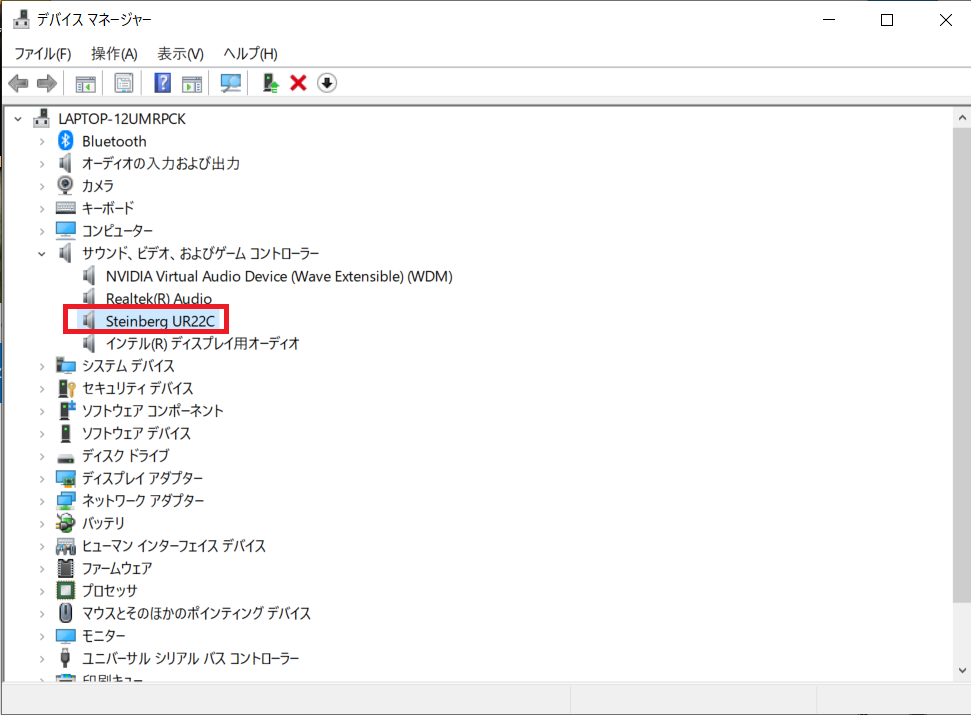
Task: Click the keyboard category icon
Action: (x=66, y=207)
